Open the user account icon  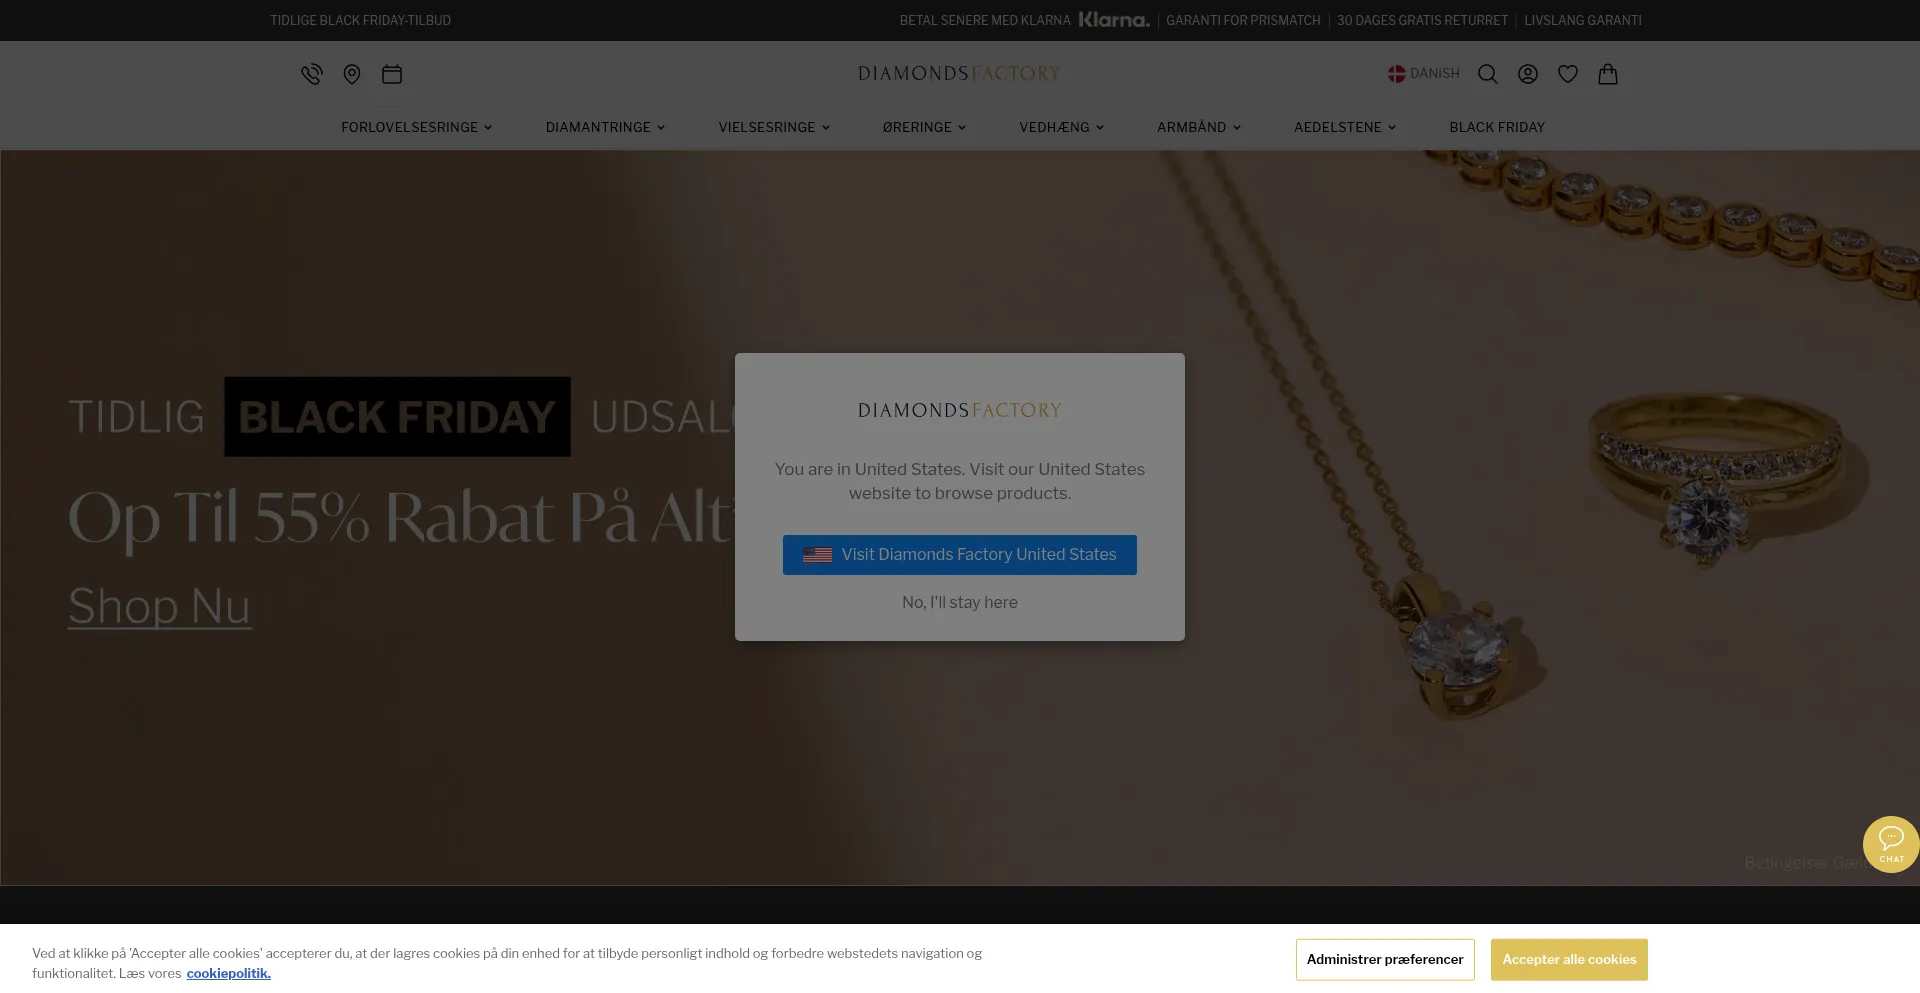tap(1528, 74)
